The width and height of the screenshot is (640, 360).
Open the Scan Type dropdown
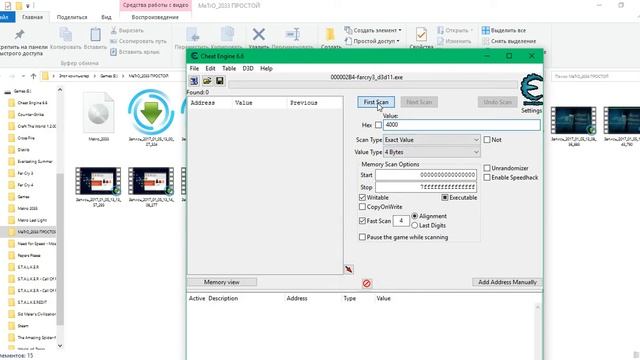(x=431, y=140)
